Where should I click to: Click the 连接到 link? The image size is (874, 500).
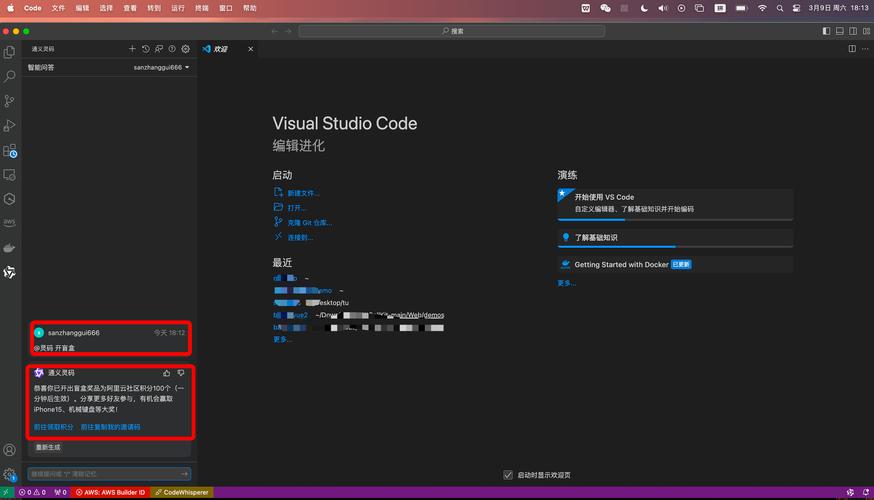point(300,237)
